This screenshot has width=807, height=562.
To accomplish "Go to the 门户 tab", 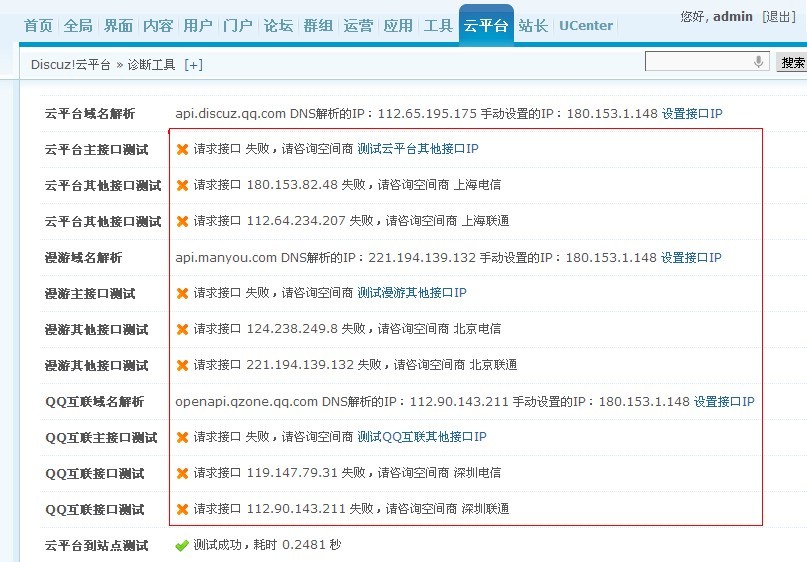I will tap(238, 26).
